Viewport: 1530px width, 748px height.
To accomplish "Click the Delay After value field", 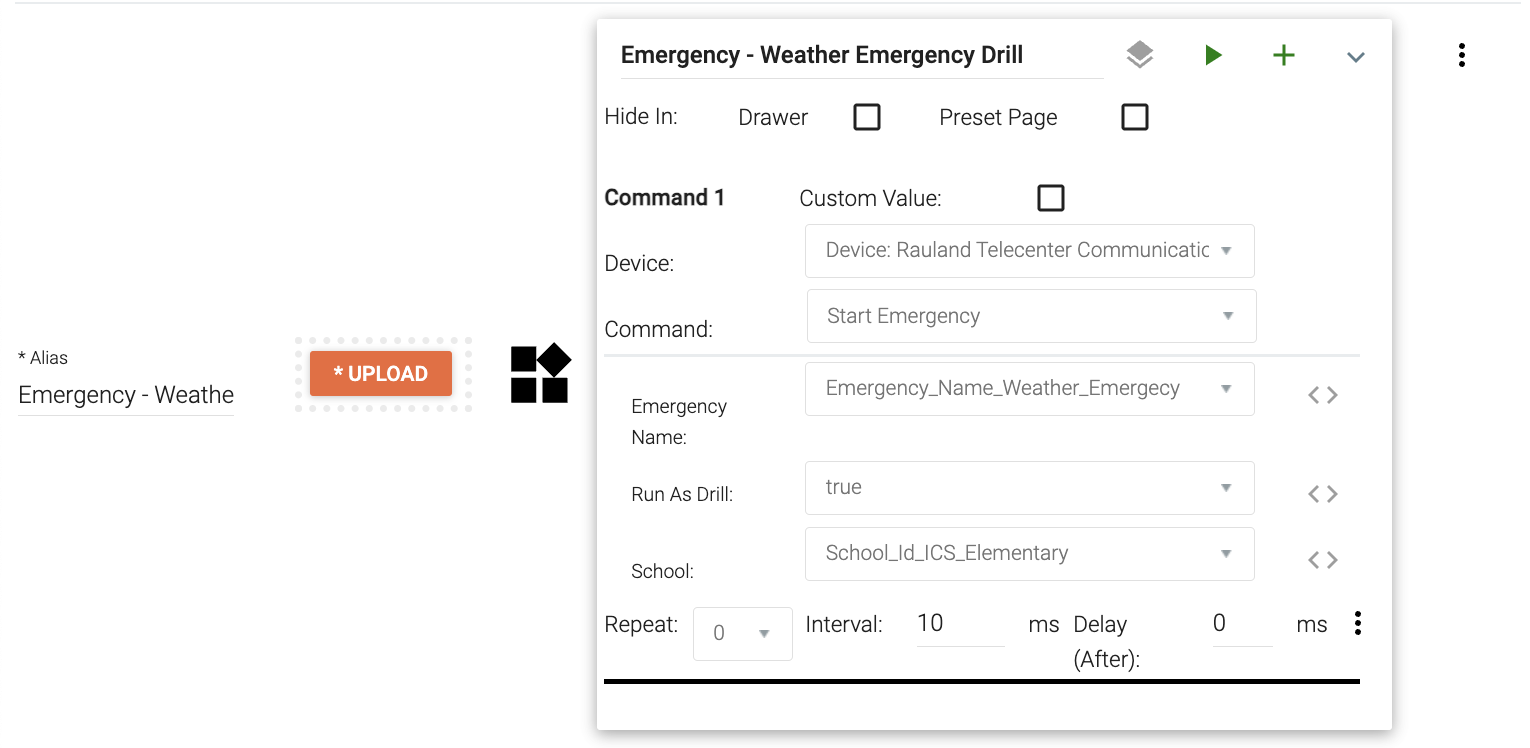I will coord(1242,624).
